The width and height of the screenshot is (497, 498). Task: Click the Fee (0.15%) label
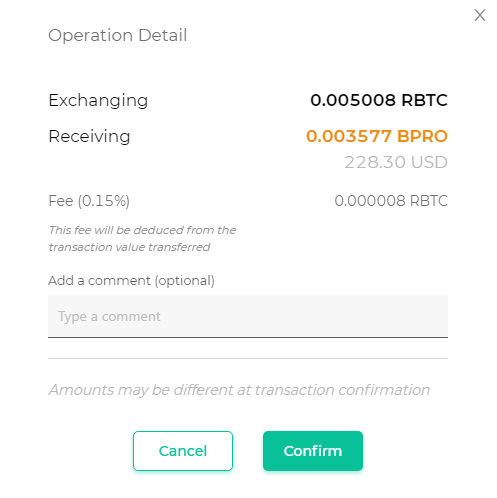(89, 201)
